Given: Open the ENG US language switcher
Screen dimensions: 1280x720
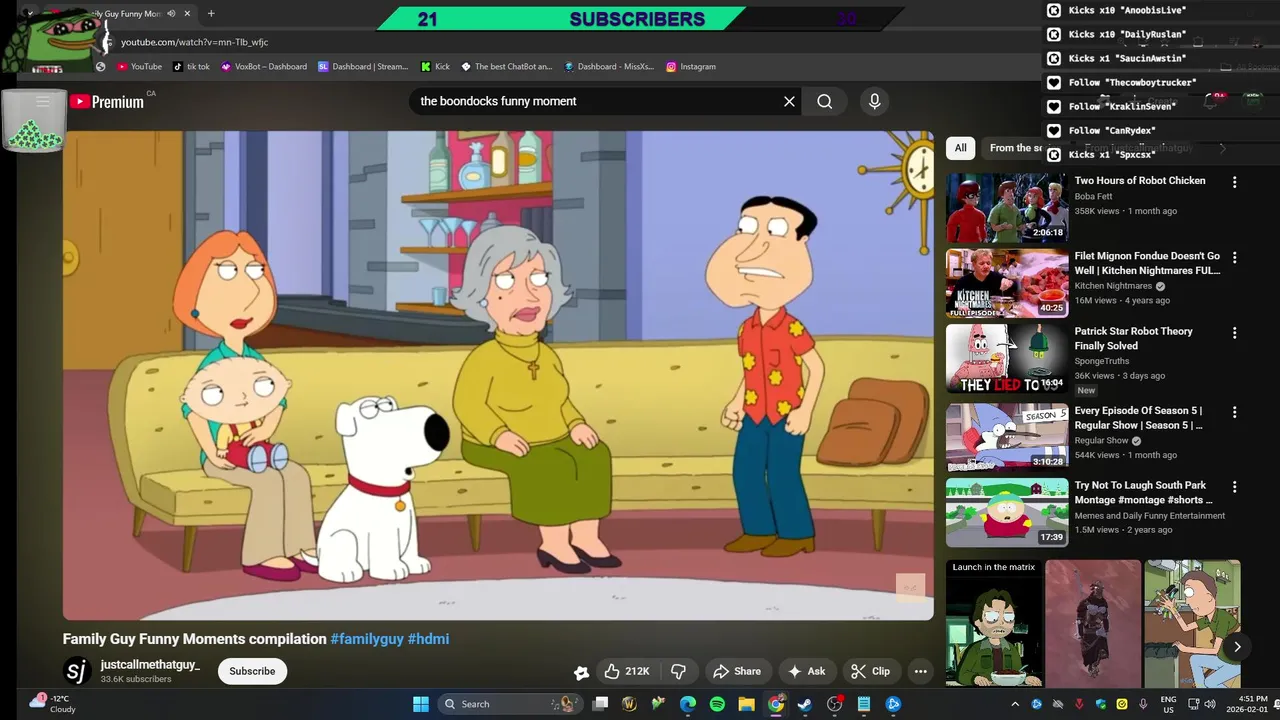Looking at the screenshot, I should pos(1168,704).
